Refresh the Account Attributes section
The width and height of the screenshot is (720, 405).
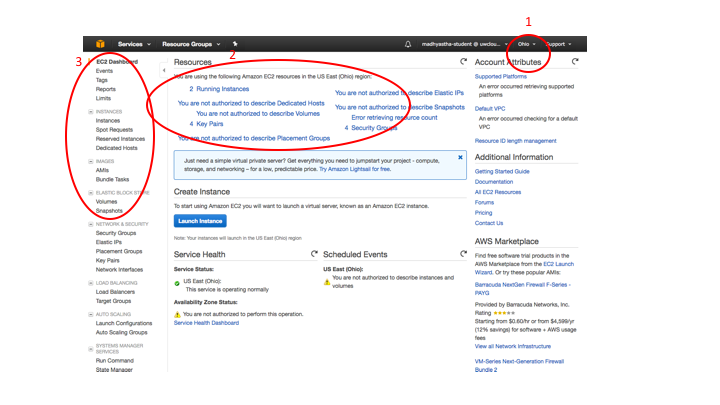pyautogui.click(x=575, y=62)
